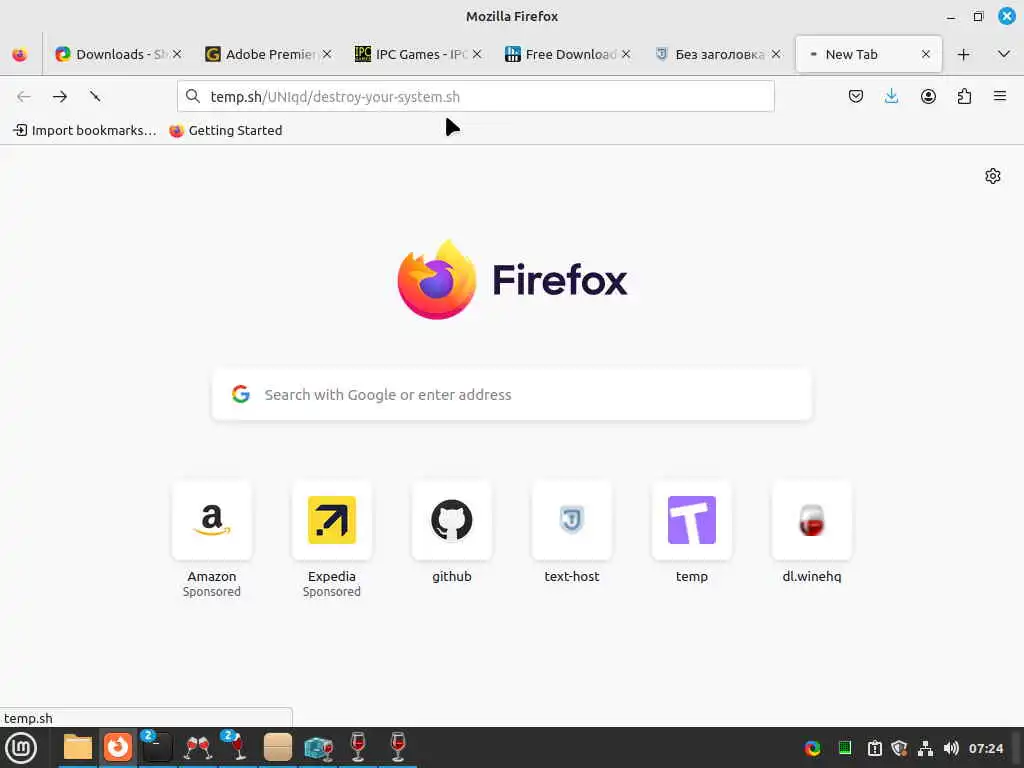Open a new tab with plus button
Image resolution: width=1024 pixels, height=768 pixels.
coord(963,54)
